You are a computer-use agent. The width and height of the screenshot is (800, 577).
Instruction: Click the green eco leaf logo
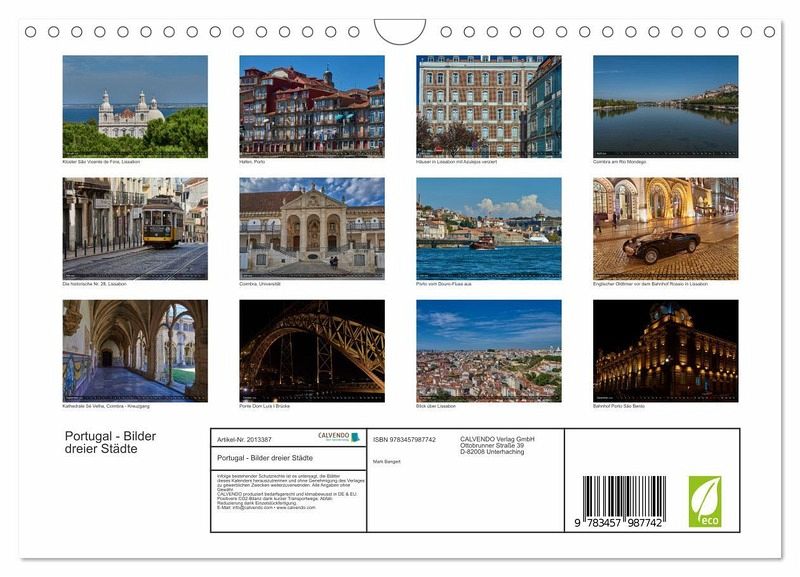[x=704, y=501]
